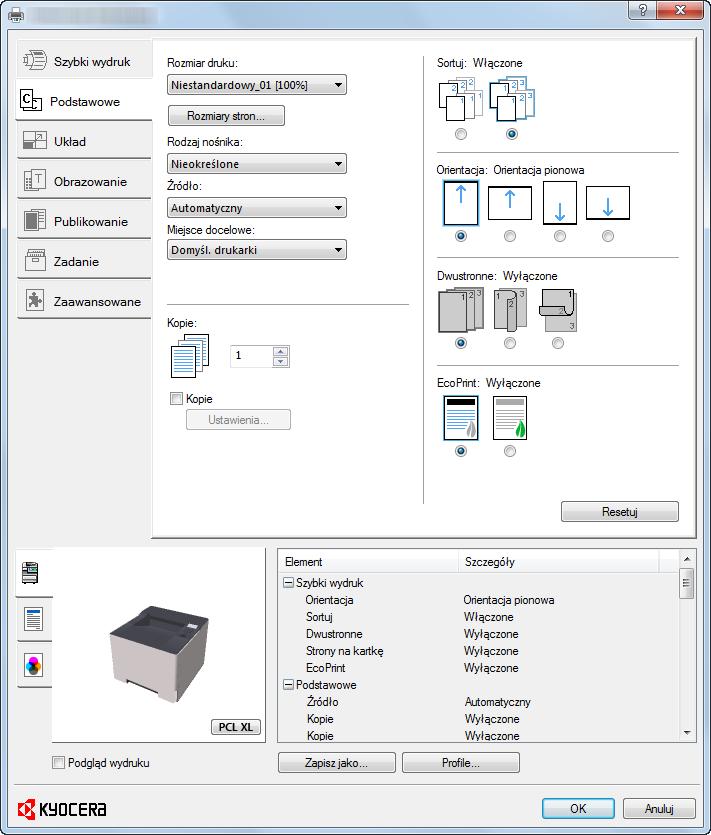Click the portrait orientation icon
This screenshot has height=835, width=711.
461,203
